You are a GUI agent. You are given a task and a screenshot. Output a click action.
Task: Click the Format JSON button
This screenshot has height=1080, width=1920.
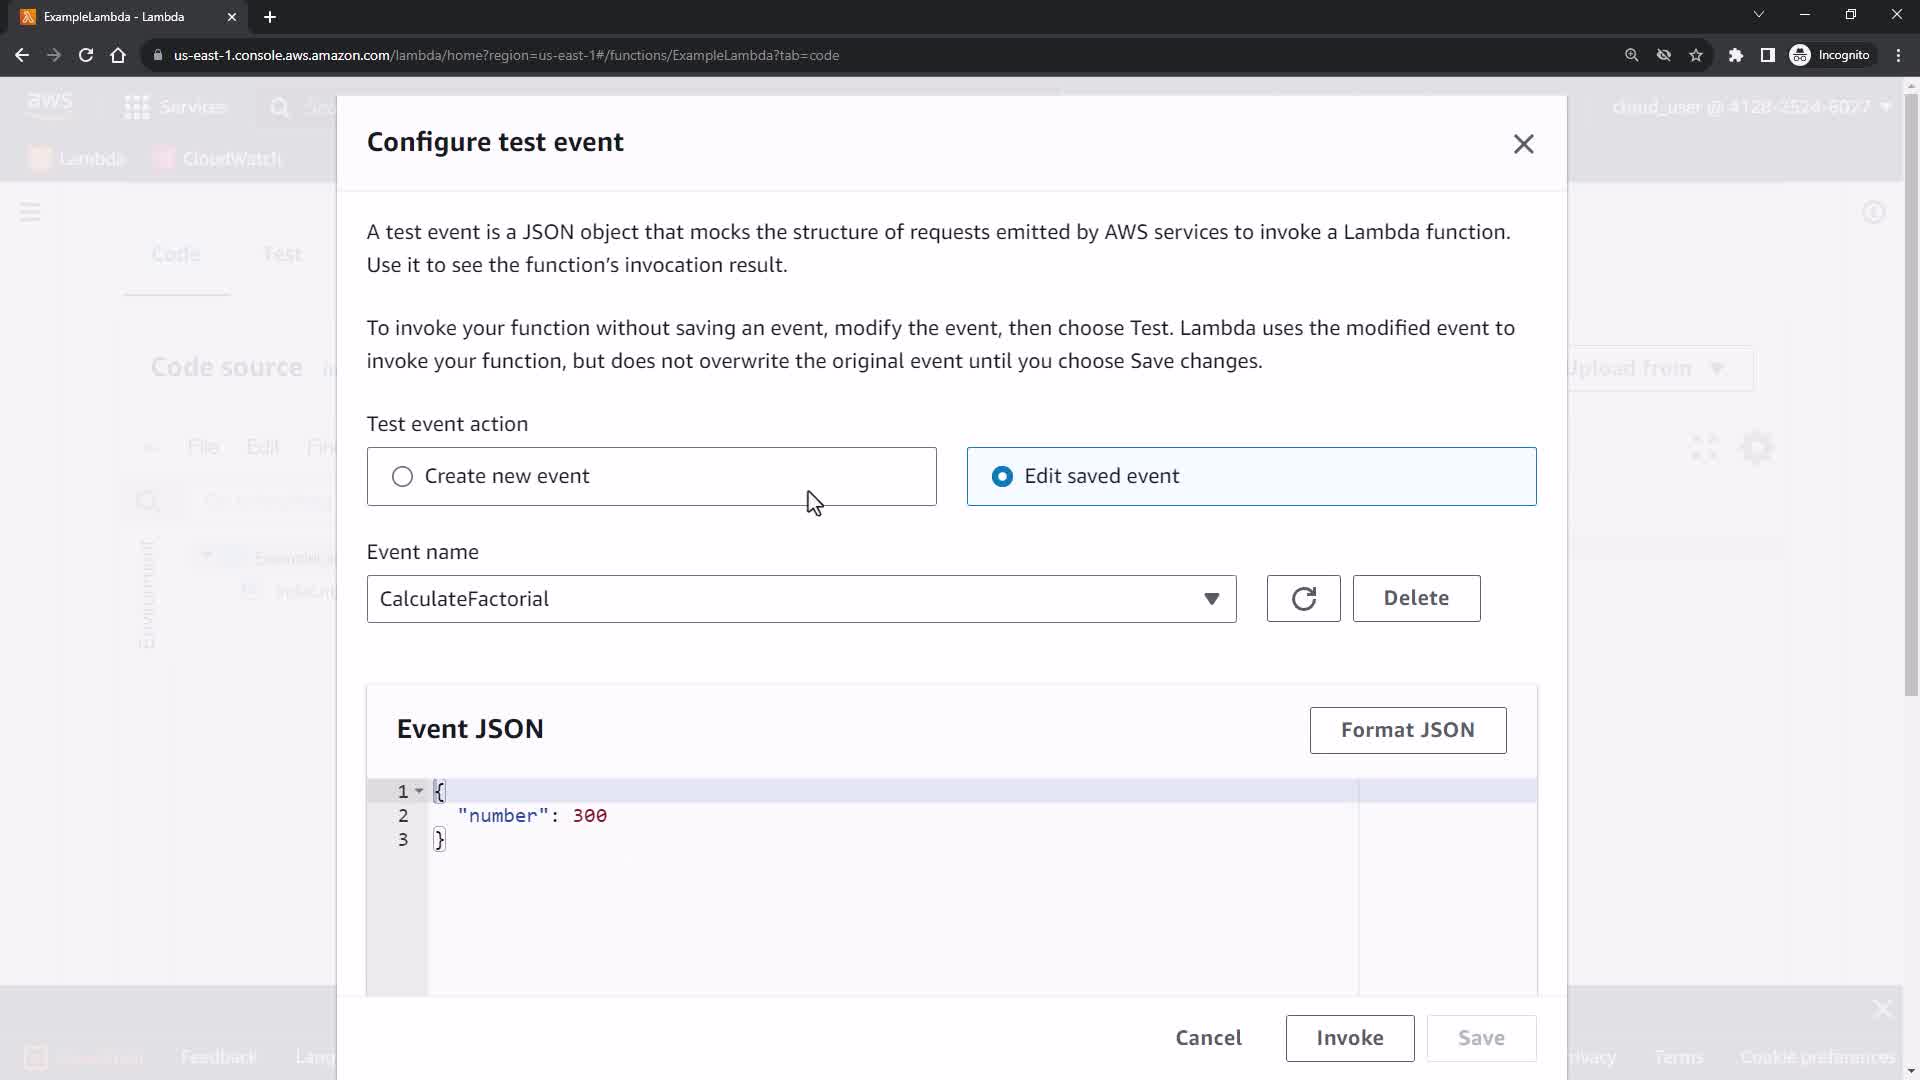(x=1407, y=730)
